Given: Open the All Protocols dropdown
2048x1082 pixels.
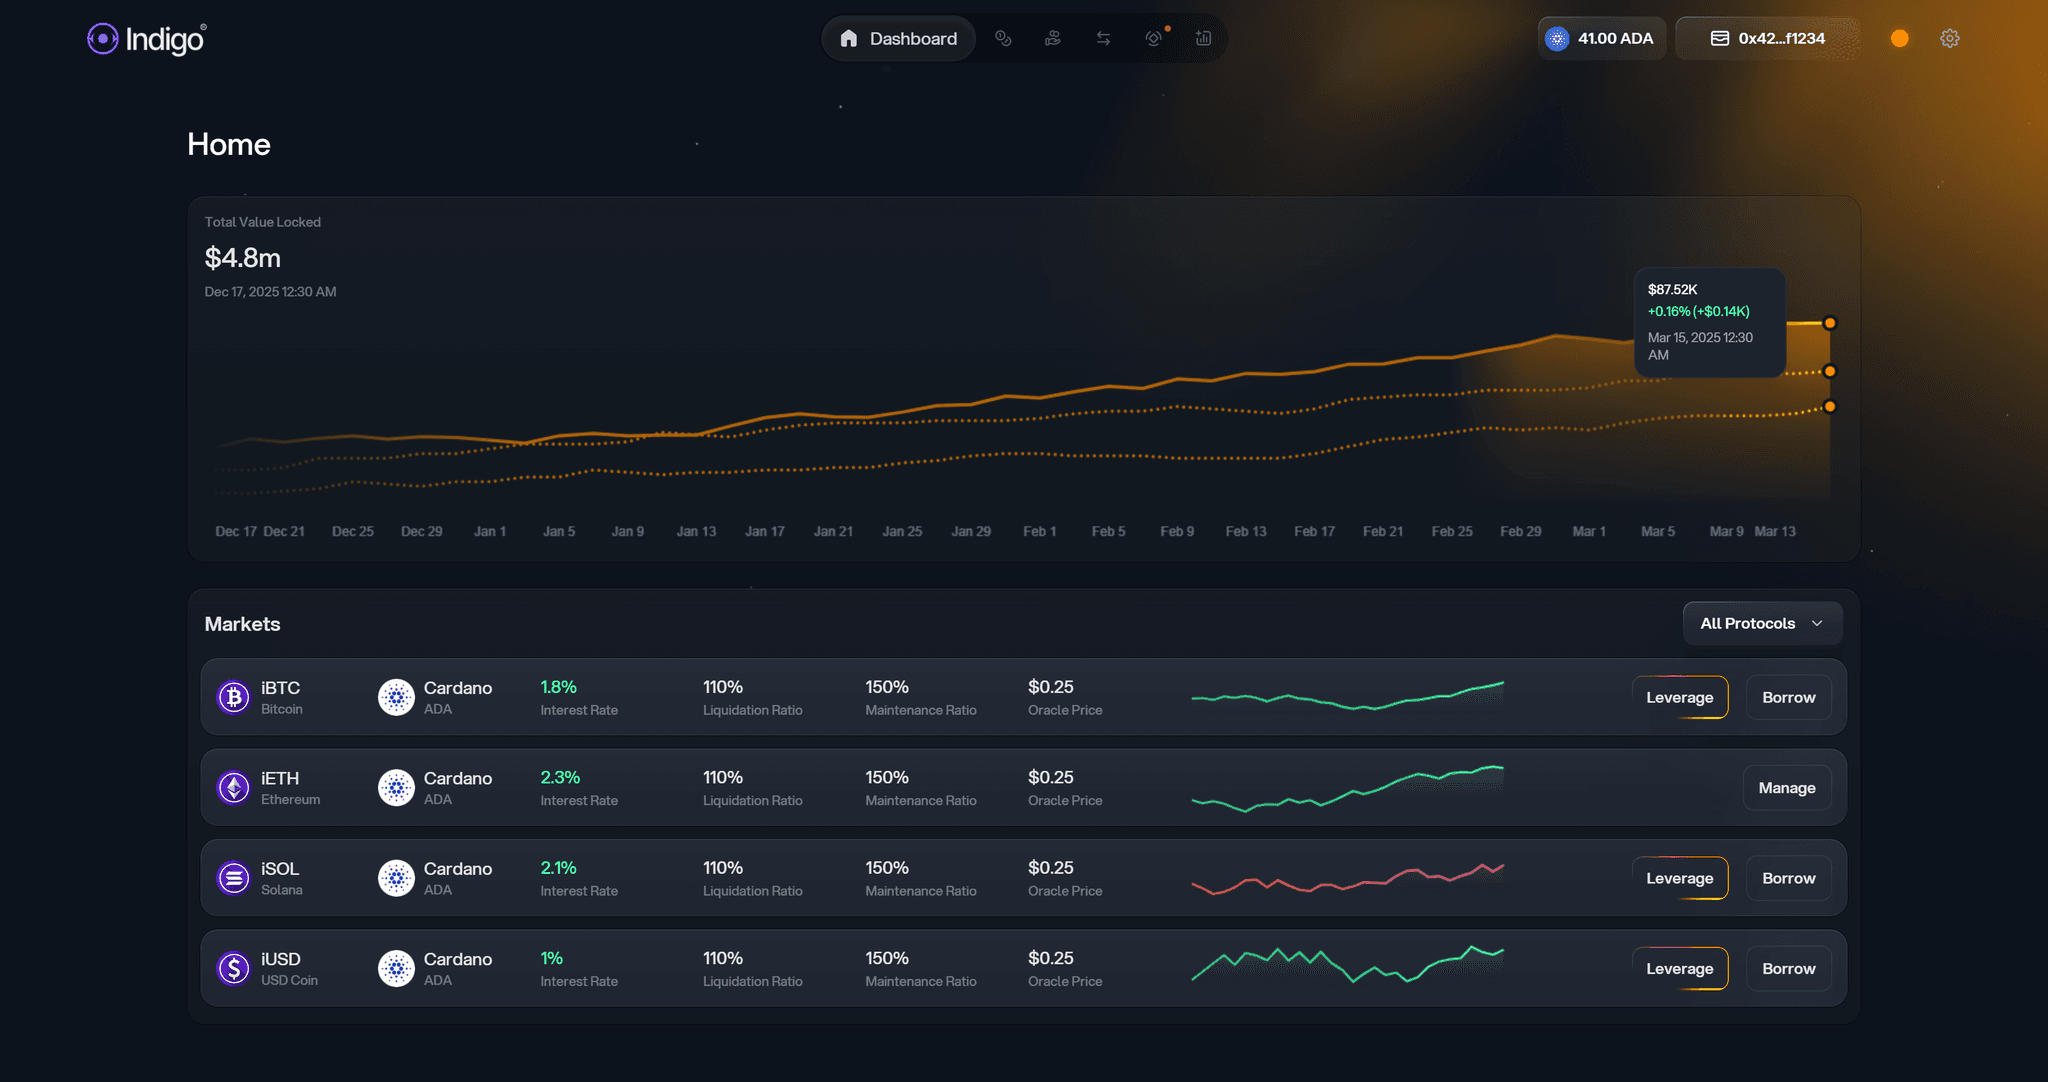Looking at the screenshot, I should 1762,623.
